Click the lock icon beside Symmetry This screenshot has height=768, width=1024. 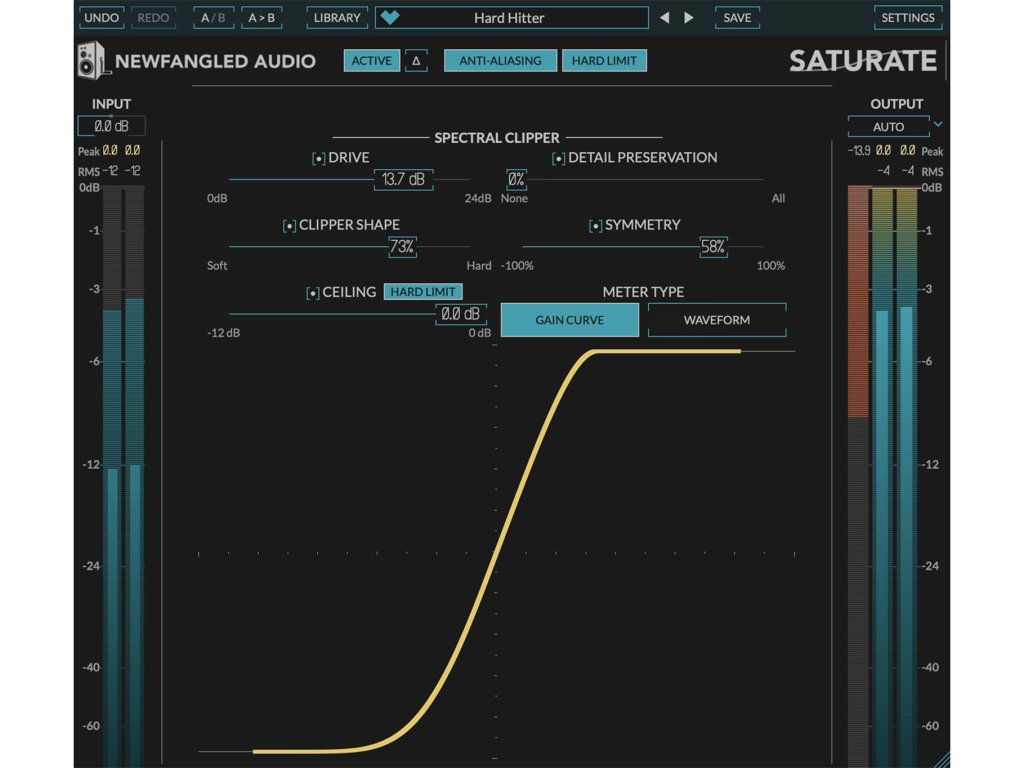pyautogui.click(x=595, y=226)
